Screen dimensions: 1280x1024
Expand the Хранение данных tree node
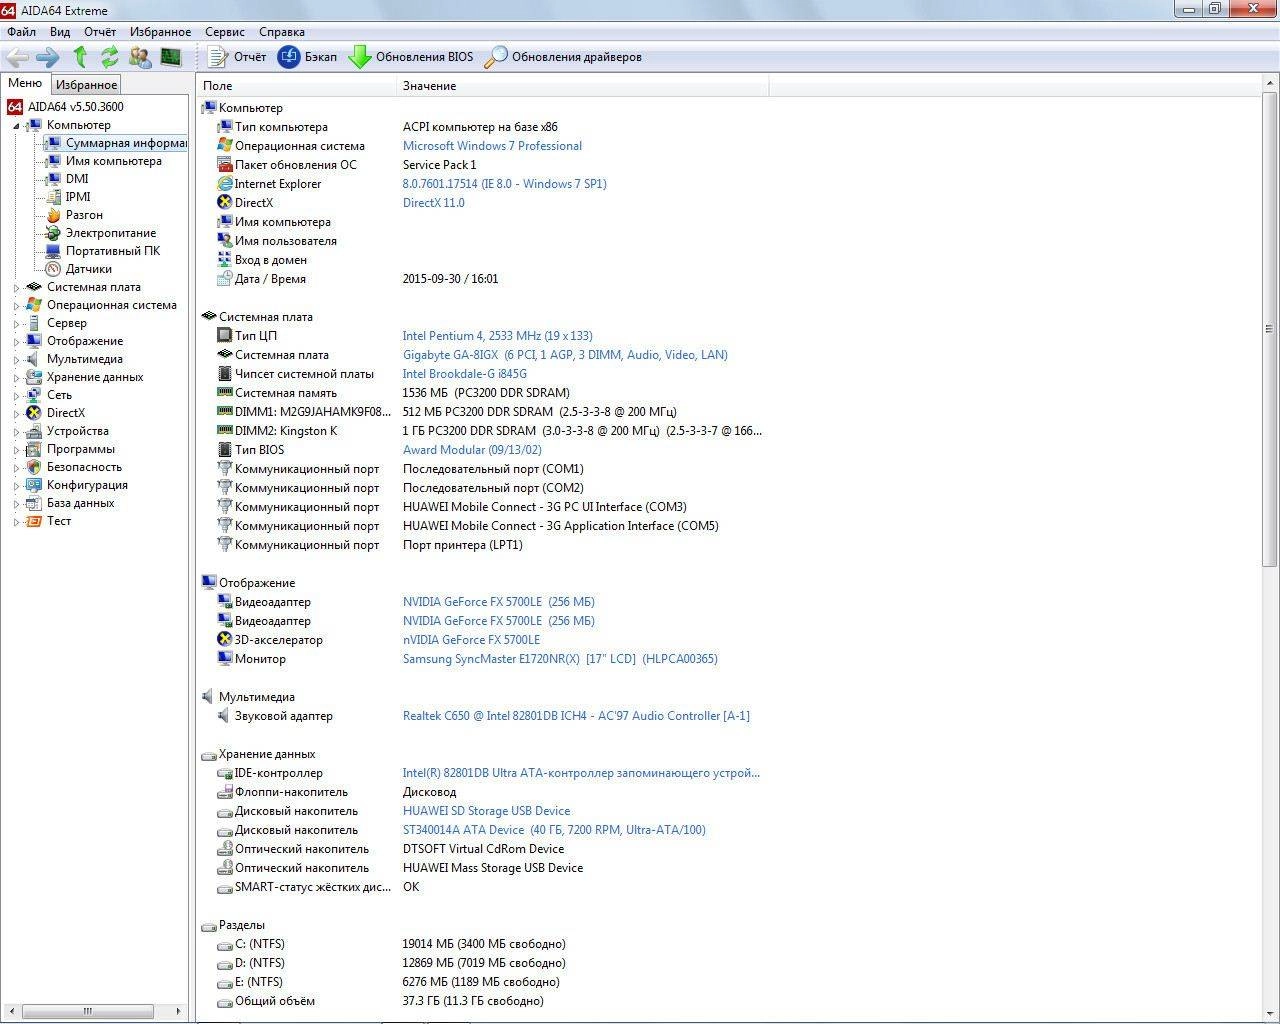[x=16, y=378]
